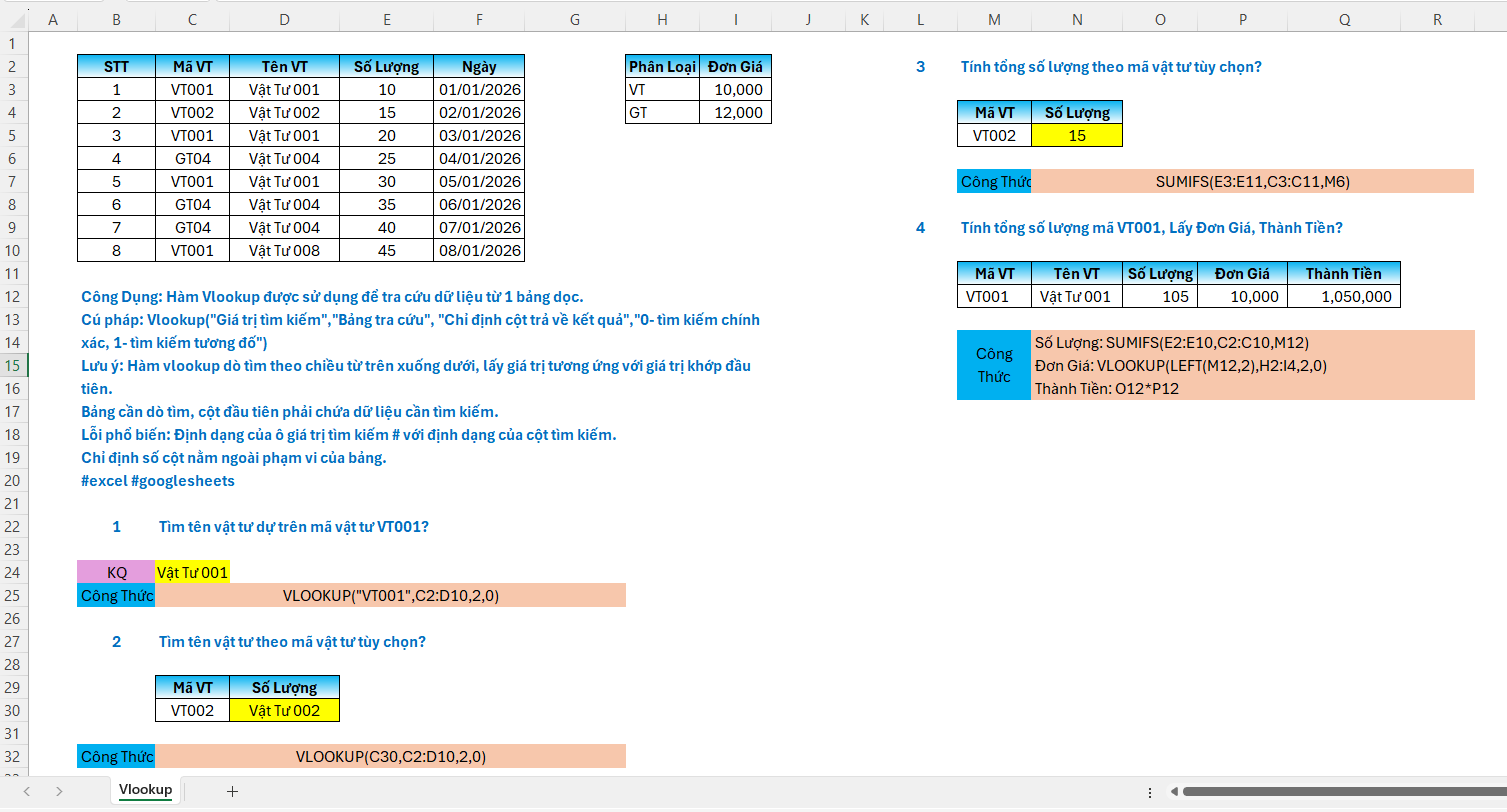Click the pink KQ cell
Viewport: 1507px width, 812px height.
[117, 573]
